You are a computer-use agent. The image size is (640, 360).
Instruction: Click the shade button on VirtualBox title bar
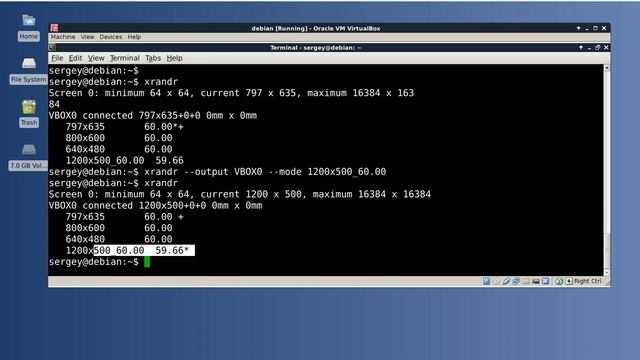click(x=578, y=28)
